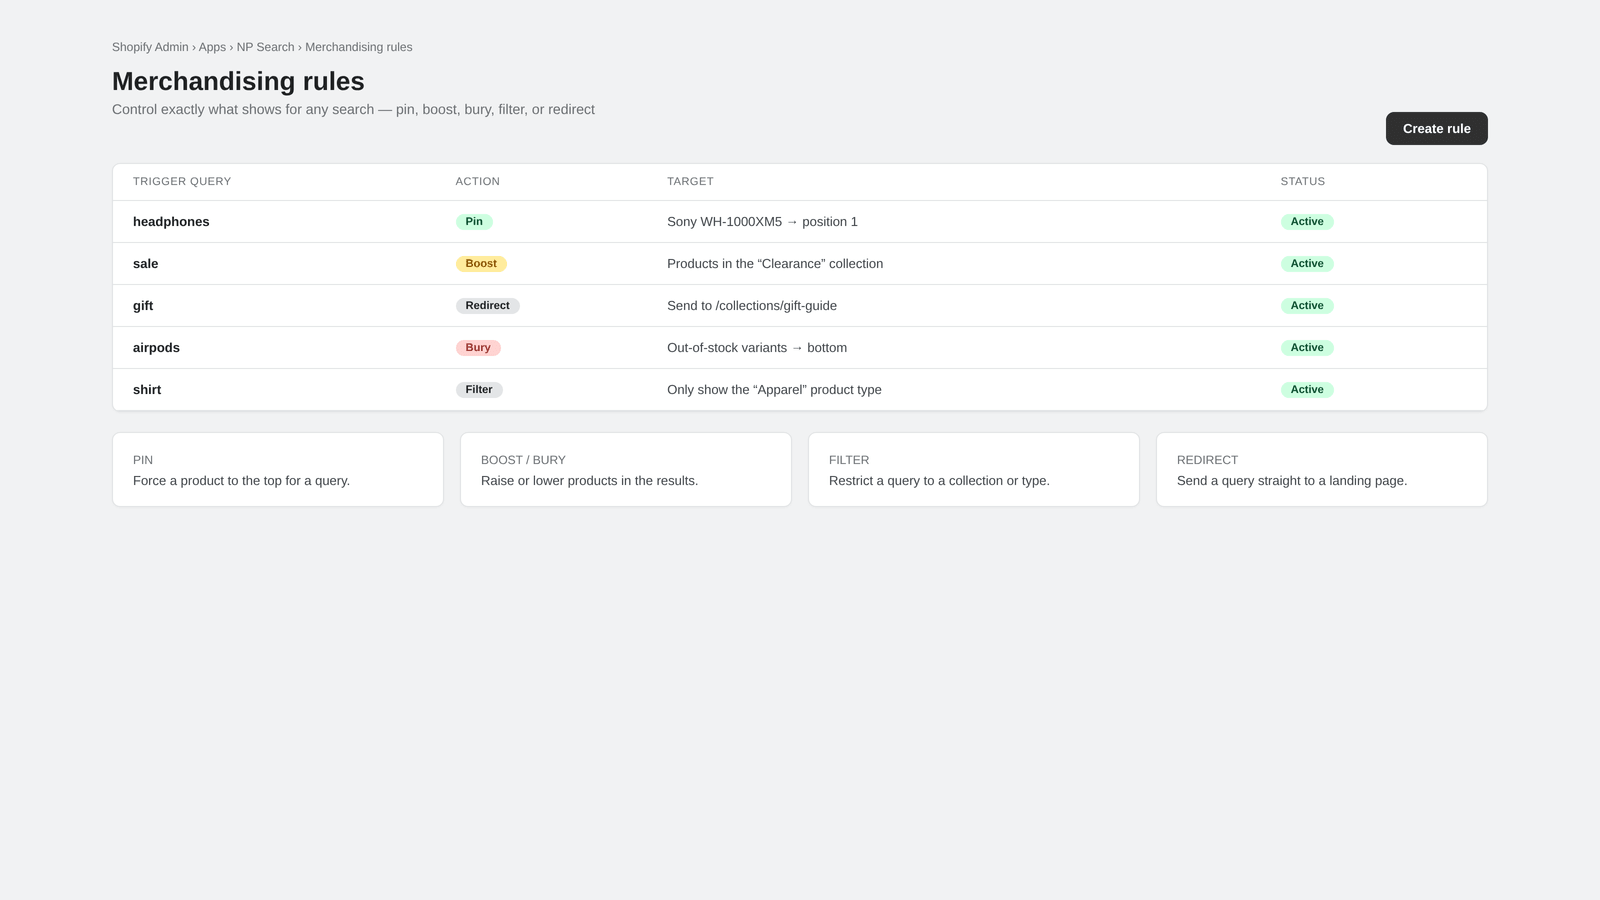Click the Boost action badge
This screenshot has width=1600, height=900.
coord(481,264)
